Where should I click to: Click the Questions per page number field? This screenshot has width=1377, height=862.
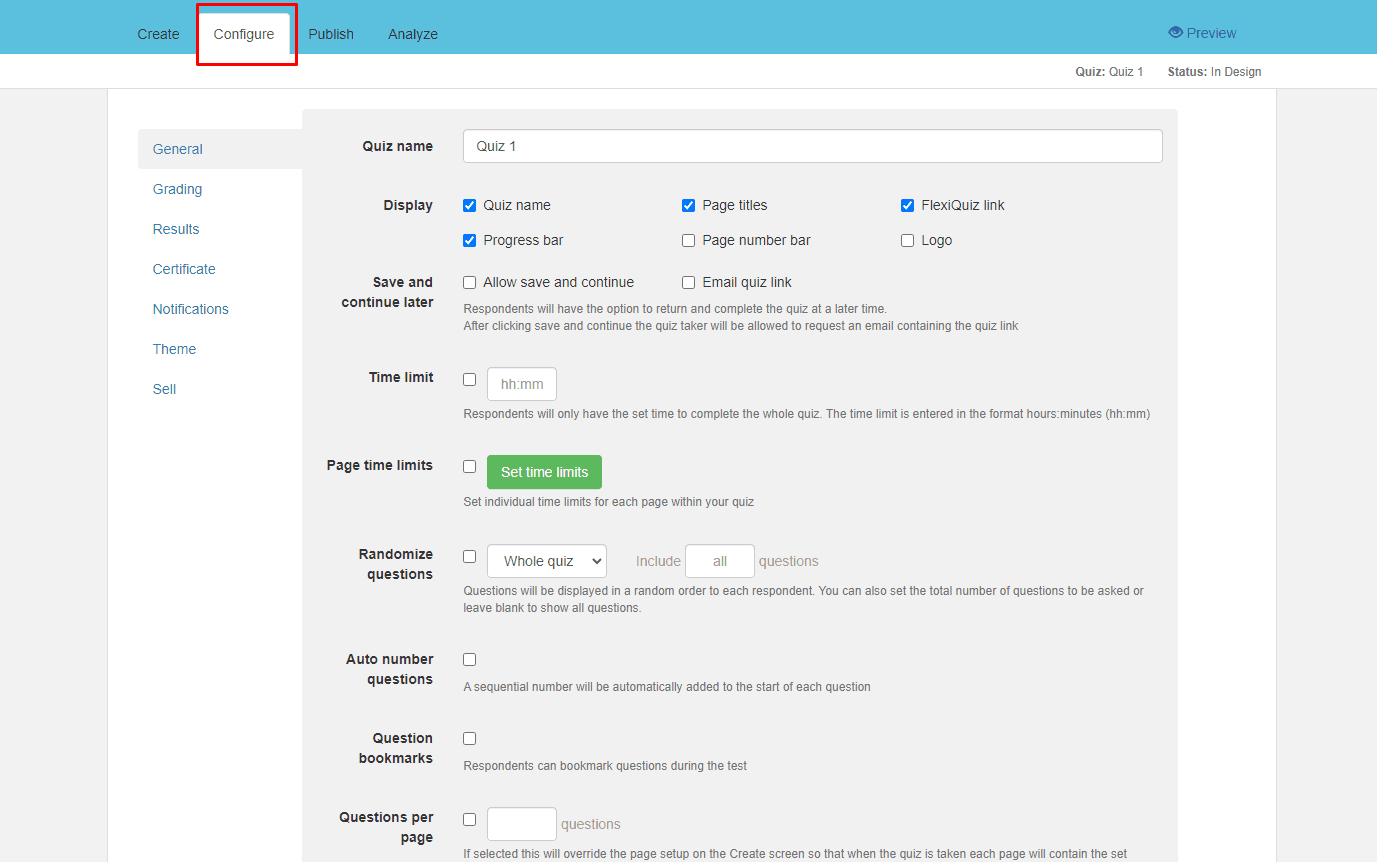(x=522, y=824)
